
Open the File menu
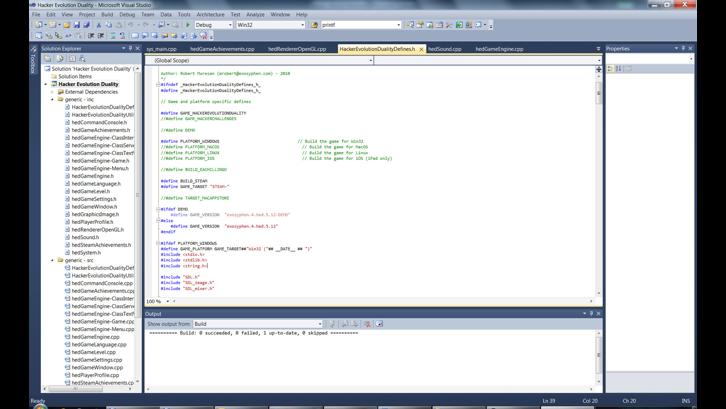click(36, 14)
